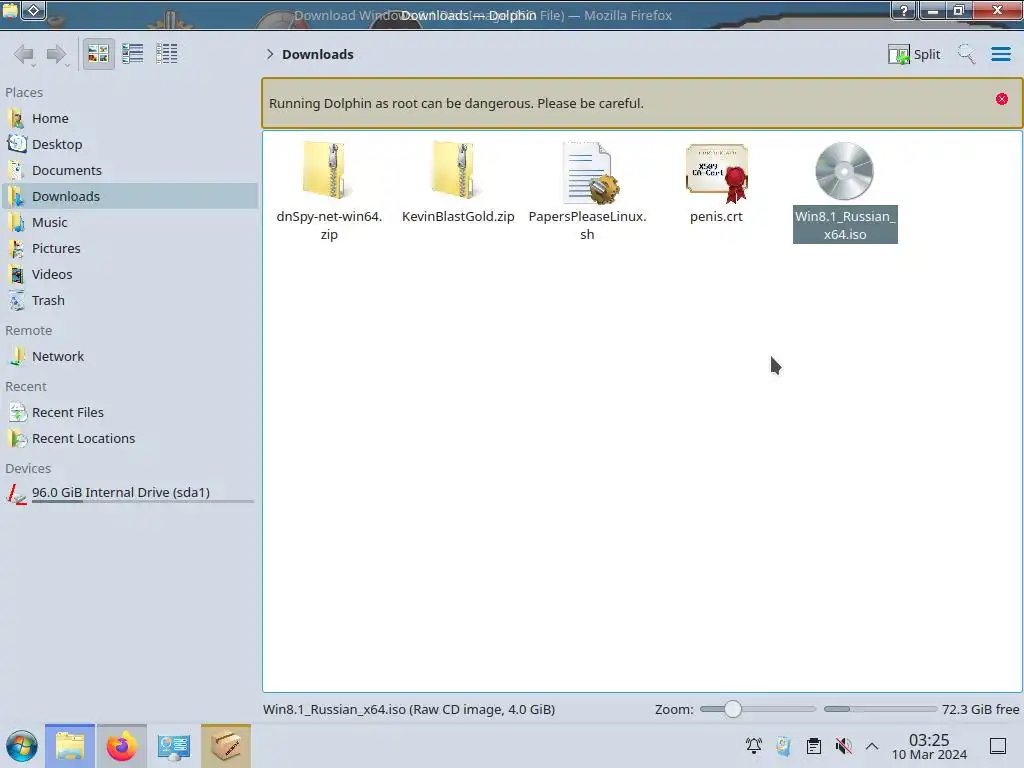Open Pictures in Places
Screen dimensions: 1024x768
click(130, 249)
